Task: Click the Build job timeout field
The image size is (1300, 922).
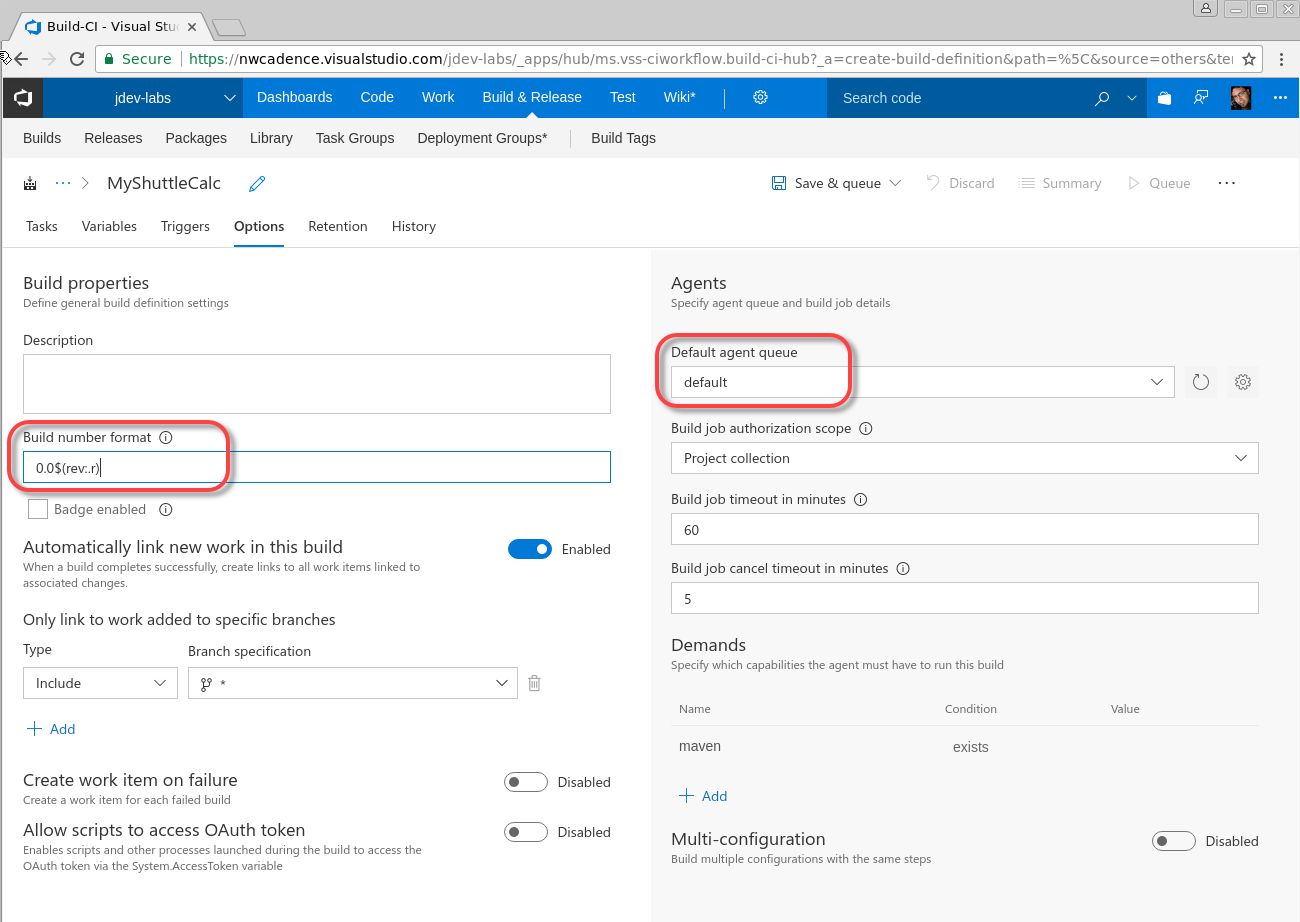Action: (964, 529)
